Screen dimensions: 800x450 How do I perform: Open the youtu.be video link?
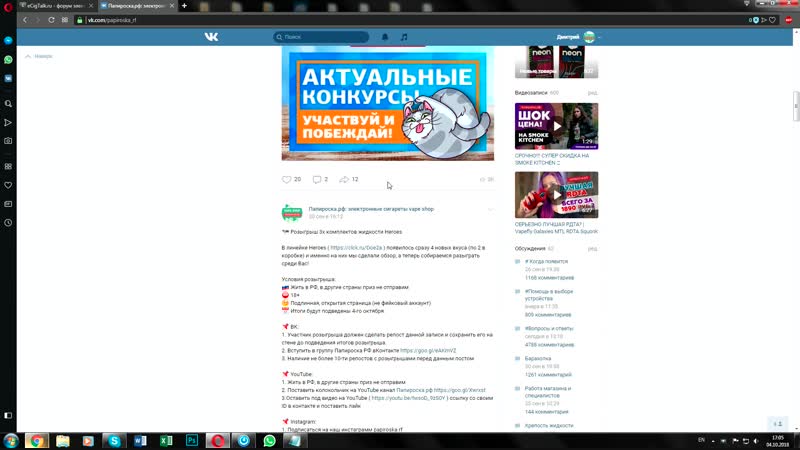click(408, 398)
